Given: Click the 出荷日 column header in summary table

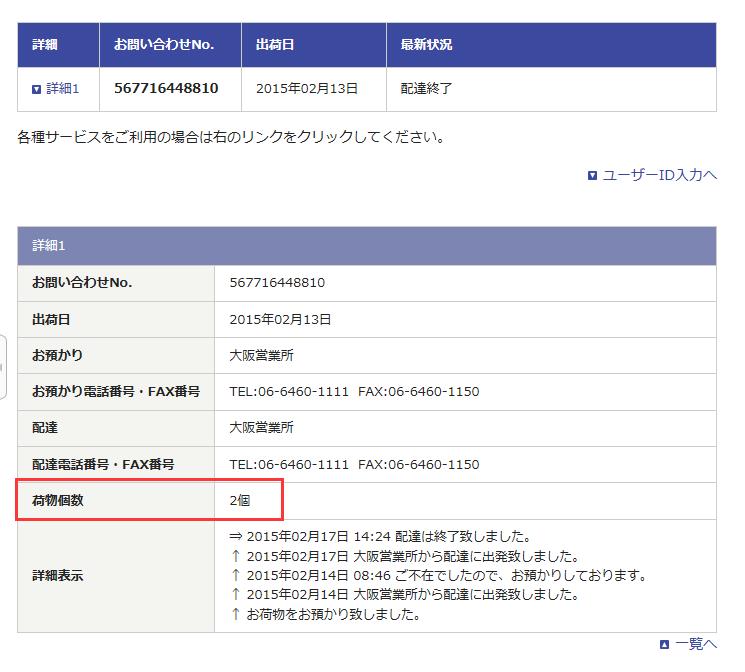Looking at the screenshot, I should 275,45.
